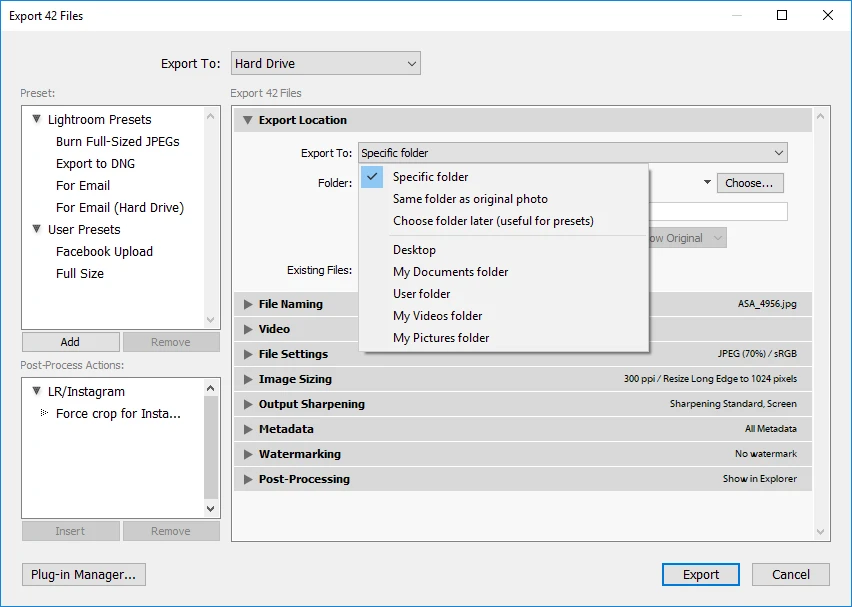
Task: Expand the Image Sizing section
Action: tap(248, 379)
